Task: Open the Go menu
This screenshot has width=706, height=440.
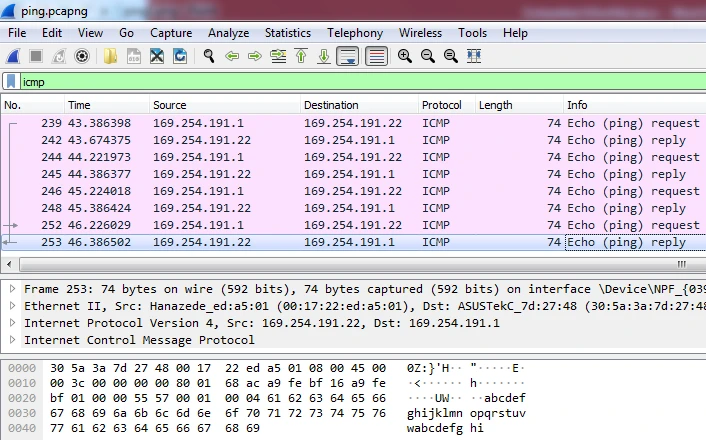Action: [x=127, y=33]
